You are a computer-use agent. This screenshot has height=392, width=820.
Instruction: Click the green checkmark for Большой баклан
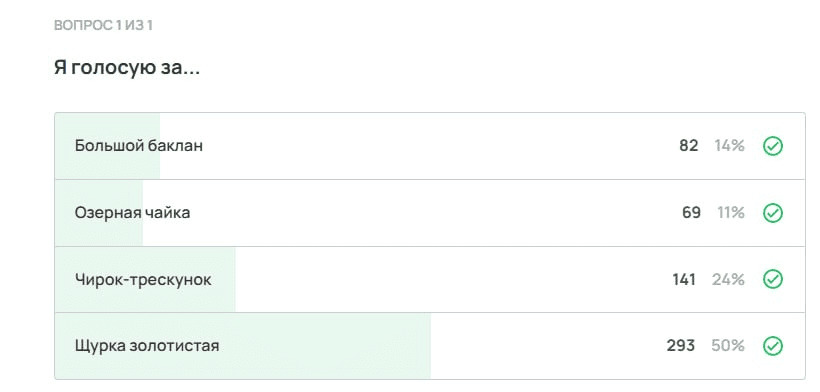point(773,146)
